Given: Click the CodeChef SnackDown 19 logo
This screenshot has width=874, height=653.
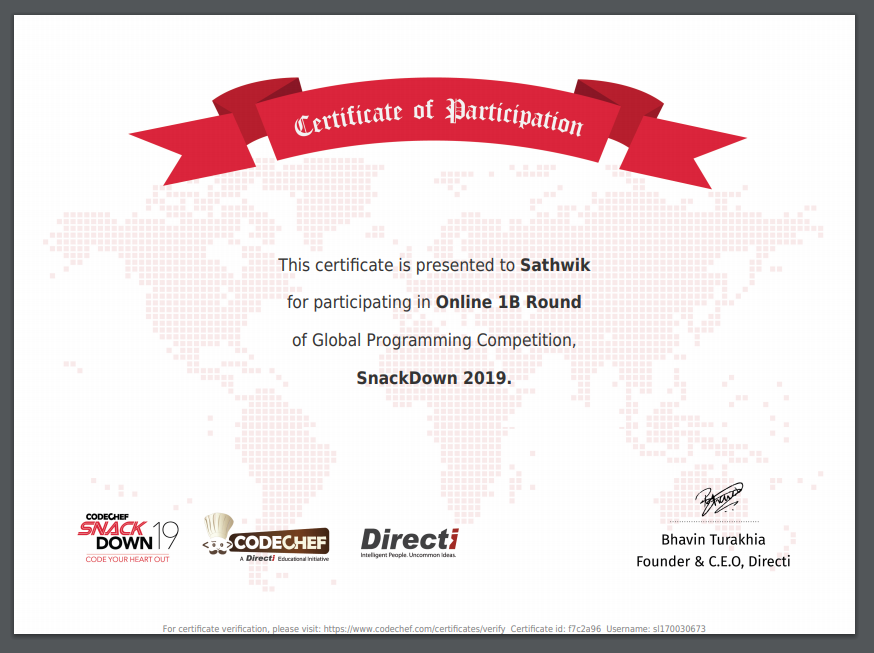Looking at the screenshot, I should pyautogui.click(x=128, y=536).
